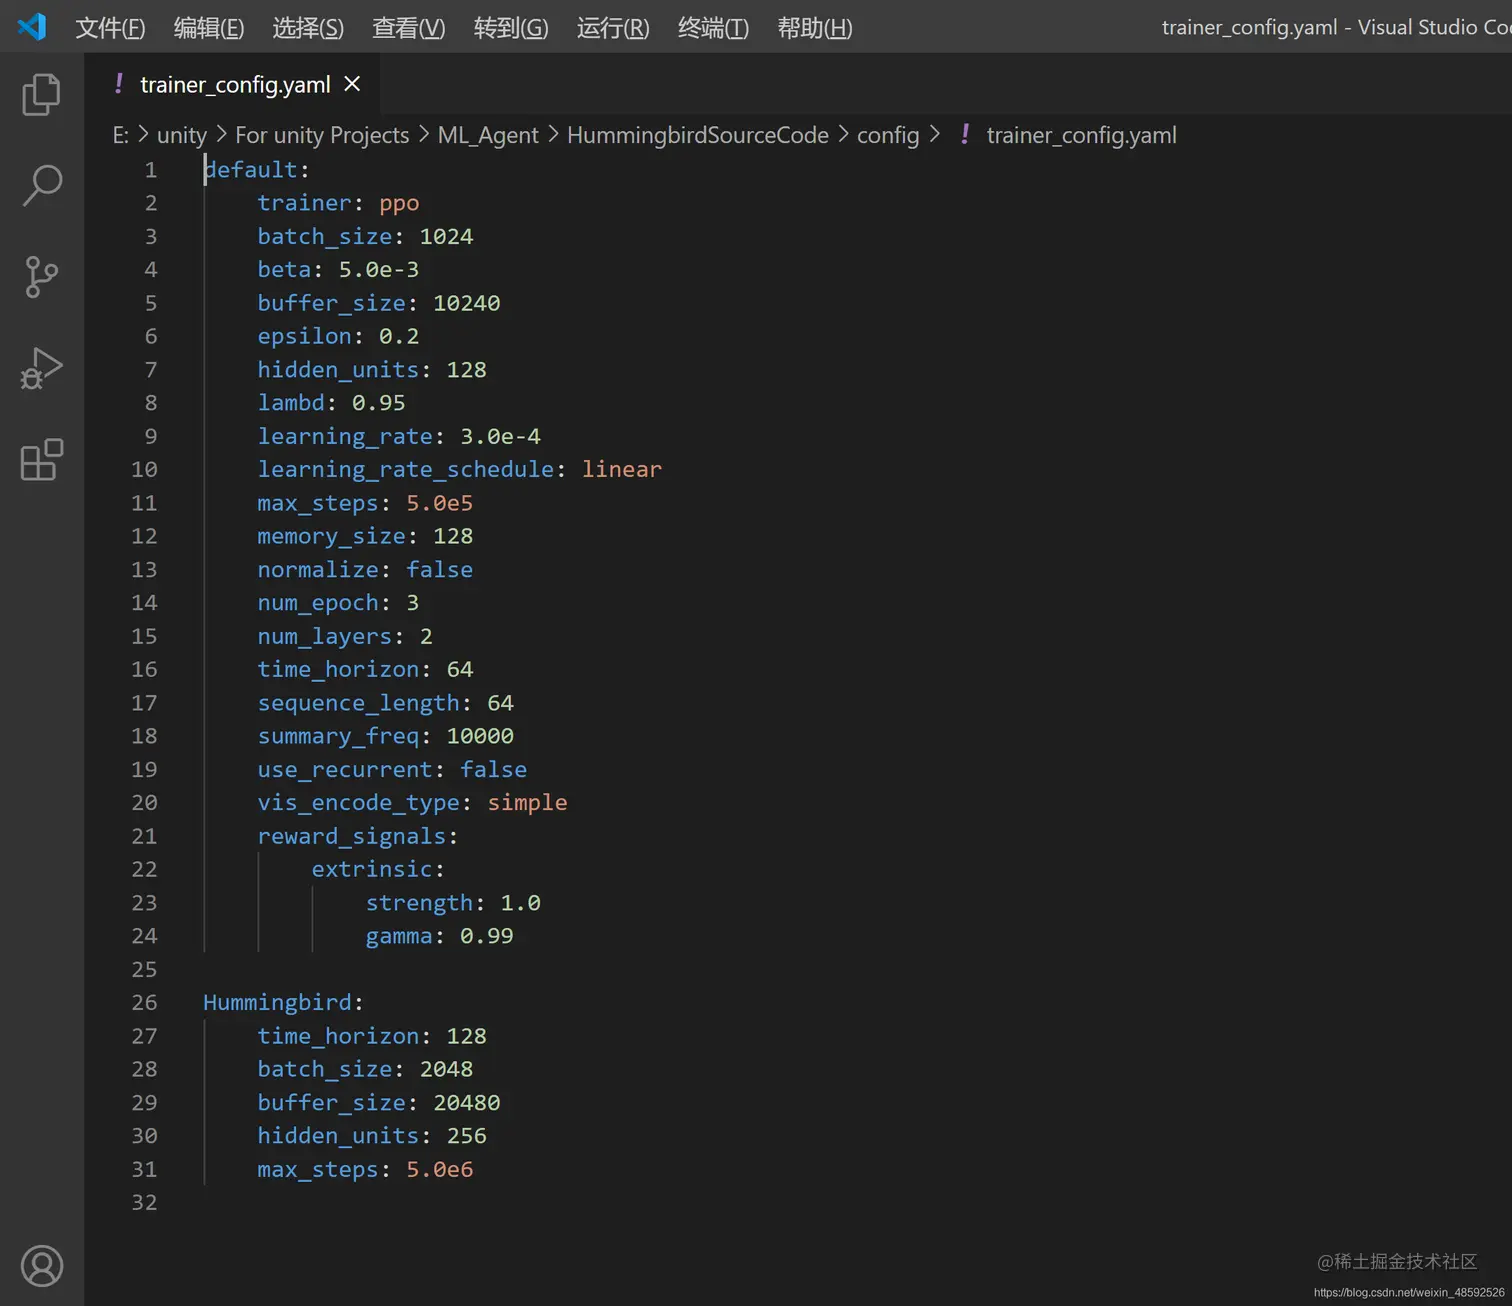
Task: Click the 'reward_signals' key on line 21
Action: [351, 836]
